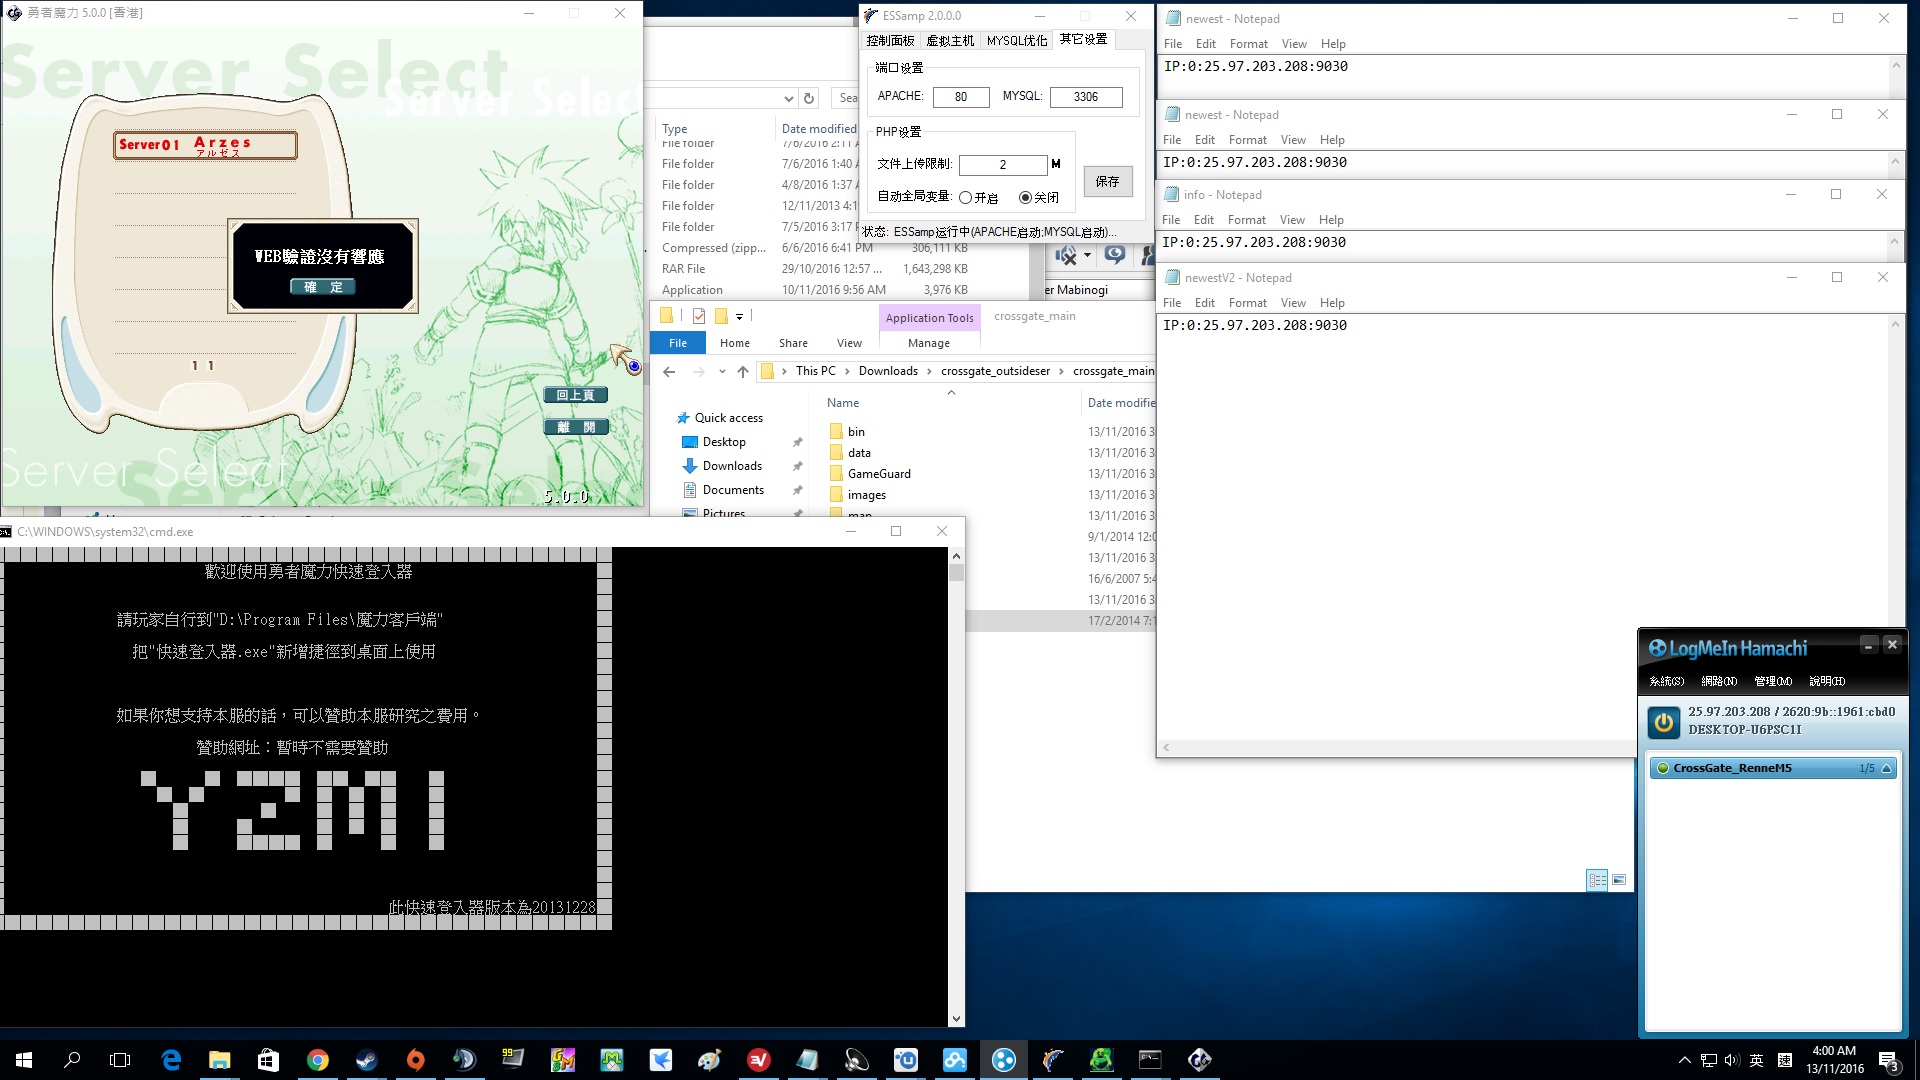Viewport: 1920px width, 1080px height.
Task: Click the MYSQL port input field
Action: coord(1086,97)
